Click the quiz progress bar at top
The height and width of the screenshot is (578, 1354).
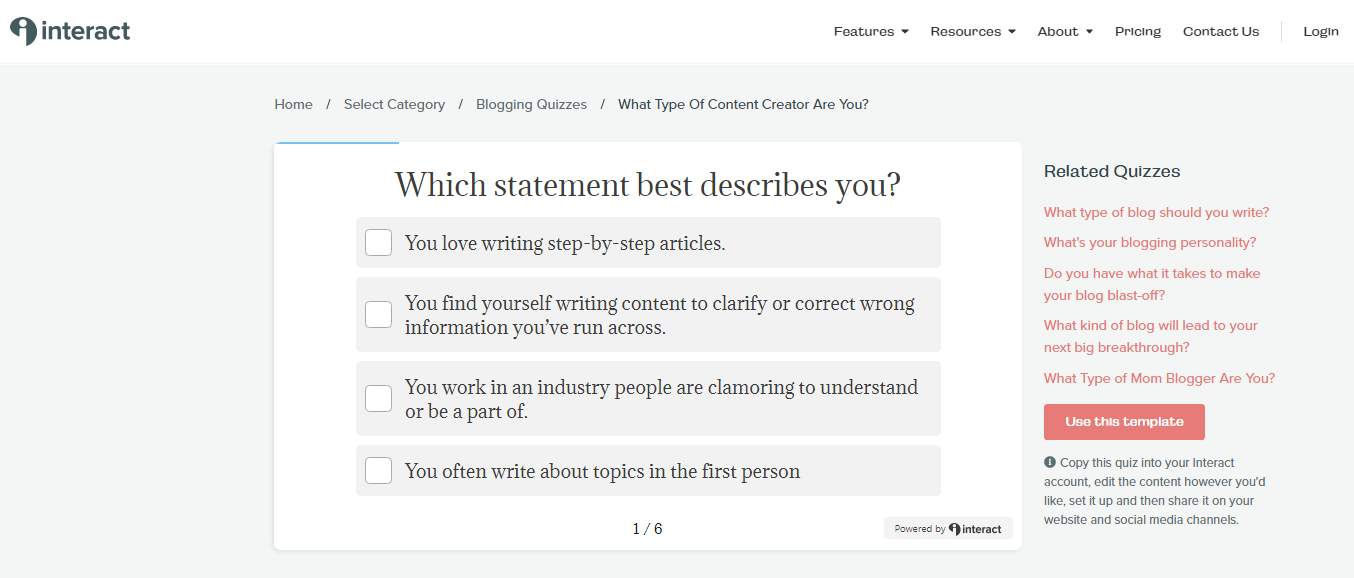(648, 143)
